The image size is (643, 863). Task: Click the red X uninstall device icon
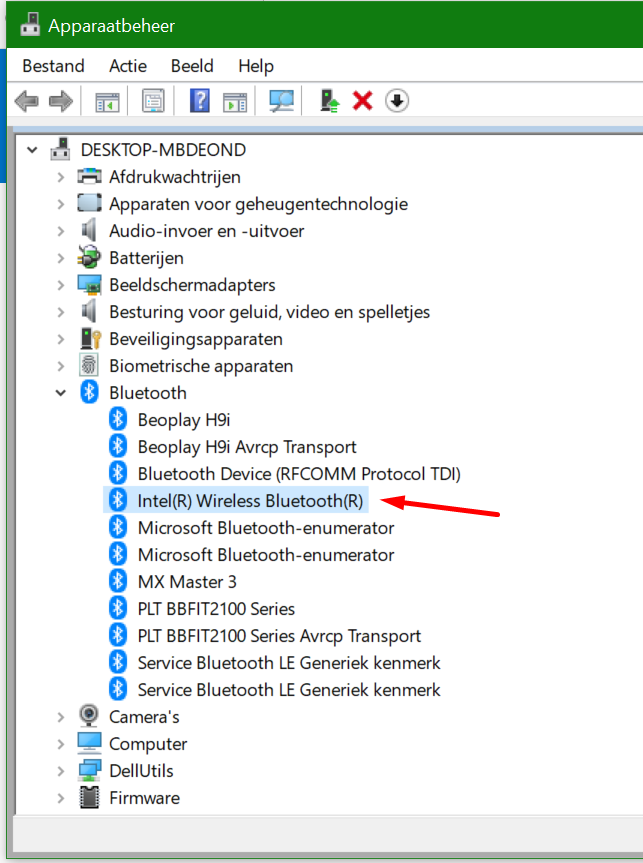tap(363, 101)
